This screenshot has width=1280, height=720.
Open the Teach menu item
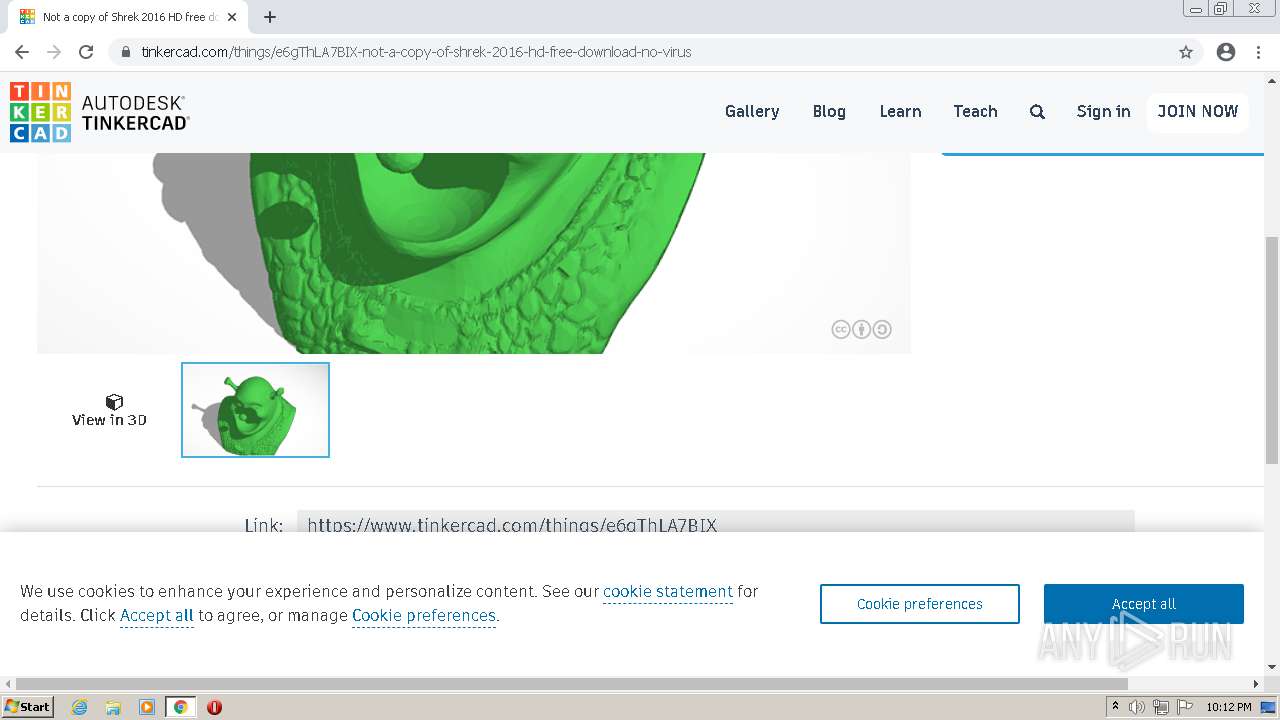point(975,112)
